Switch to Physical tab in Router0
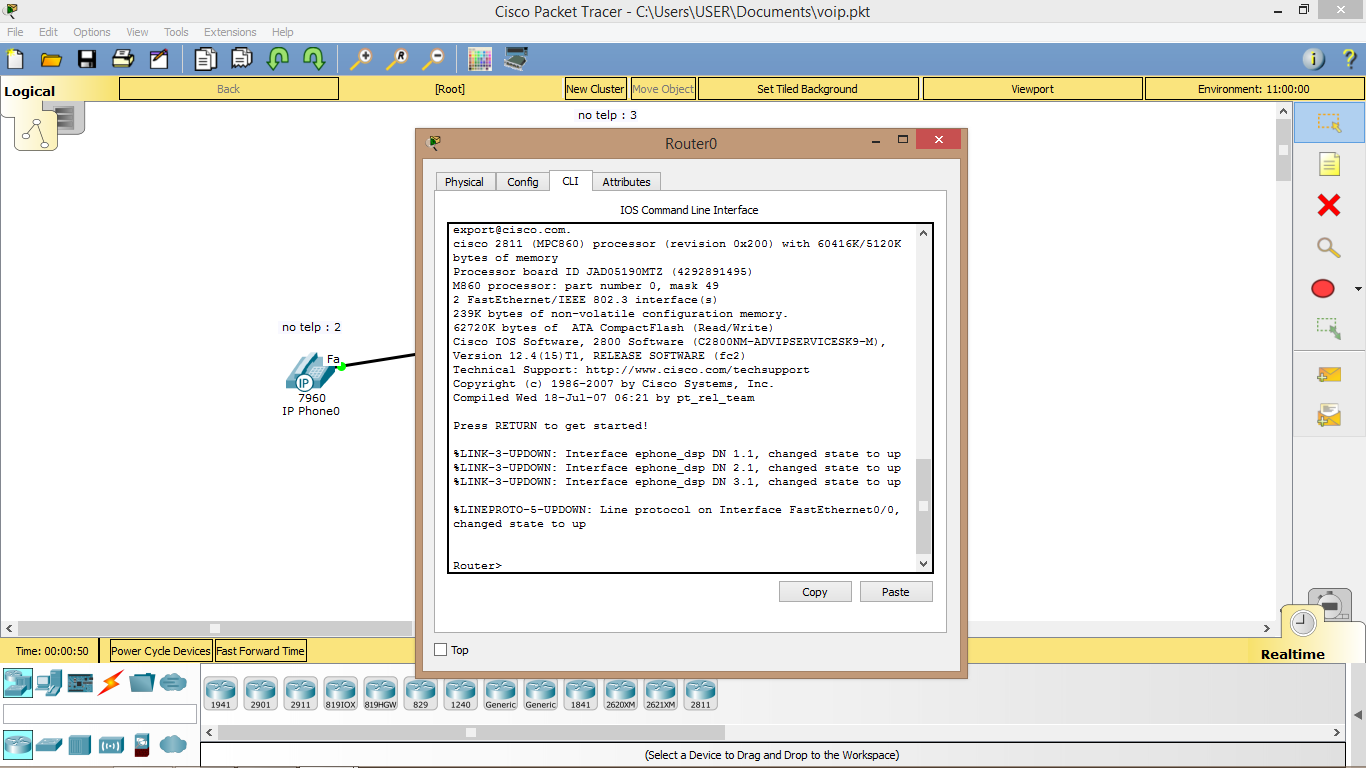This screenshot has width=1370, height=770. click(x=464, y=182)
